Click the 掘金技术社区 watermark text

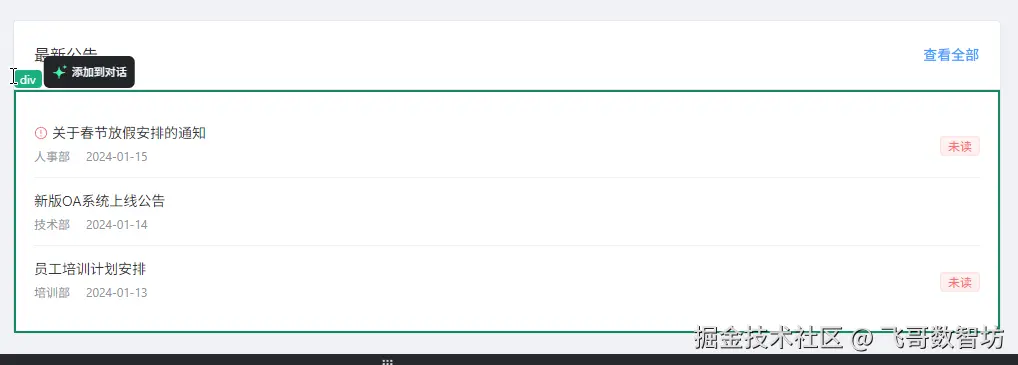(x=769, y=338)
